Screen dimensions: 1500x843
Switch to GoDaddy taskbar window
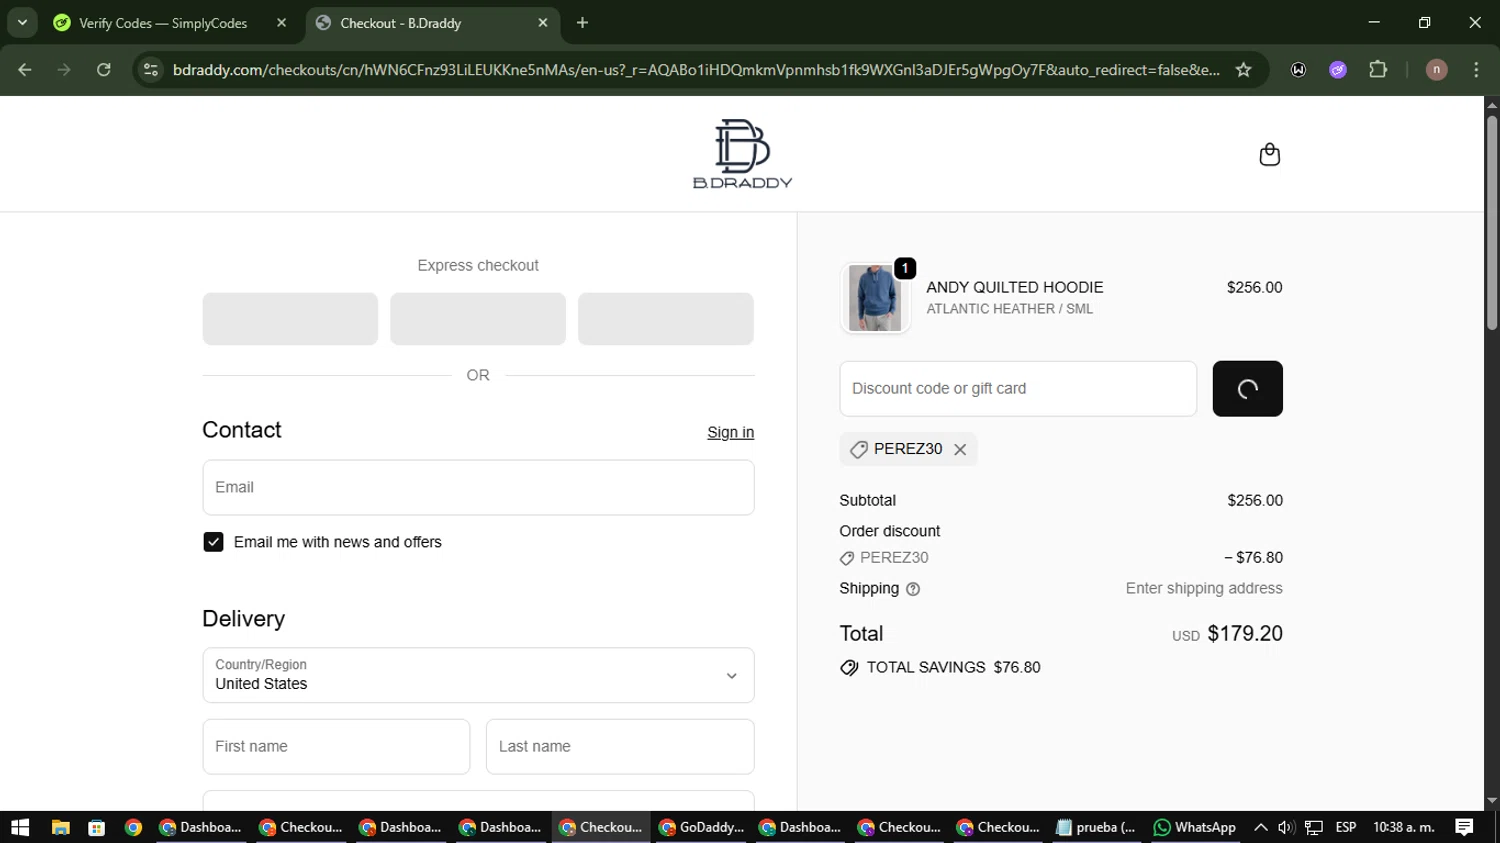coord(701,828)
